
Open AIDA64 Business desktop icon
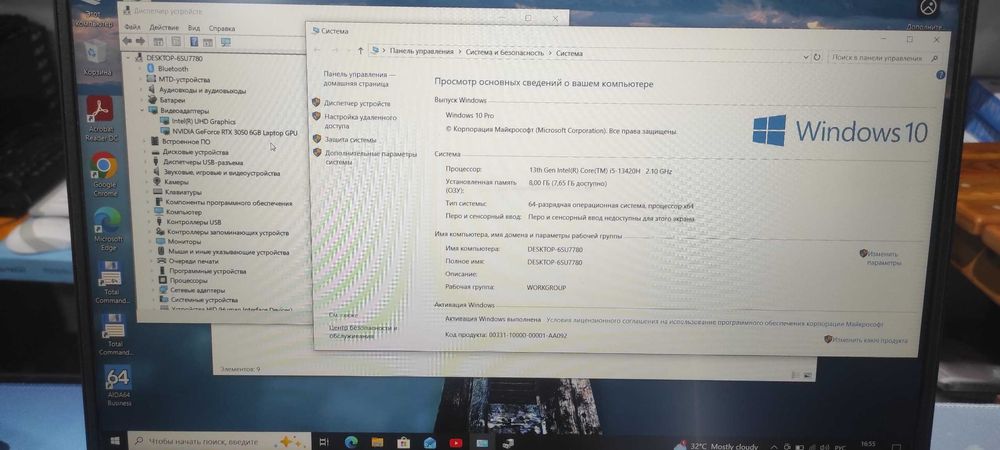click(119, 386)
